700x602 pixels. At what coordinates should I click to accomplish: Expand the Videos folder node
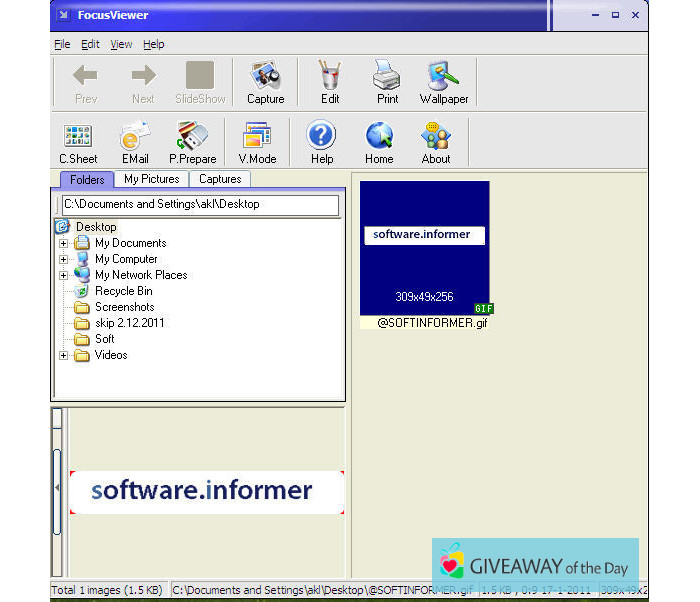(x=64, y=355)
